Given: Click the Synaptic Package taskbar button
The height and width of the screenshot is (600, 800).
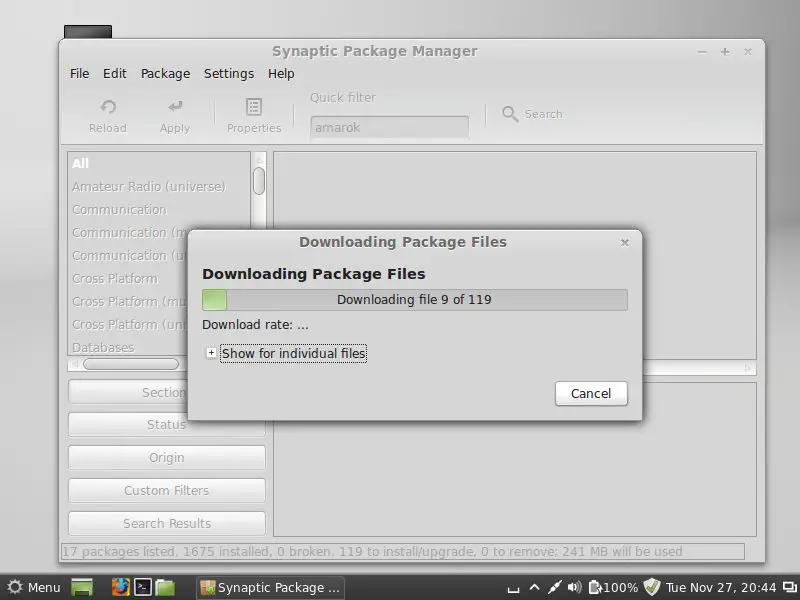Looking at the screenshot, I should click(x=270, y=588).
